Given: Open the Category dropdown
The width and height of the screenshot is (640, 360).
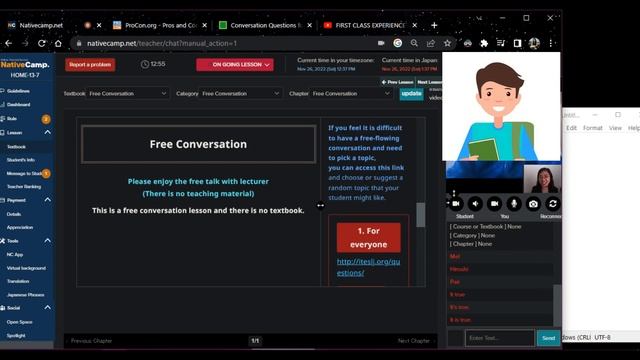Looking at the screenshot, I should click(x=240, y=93).
